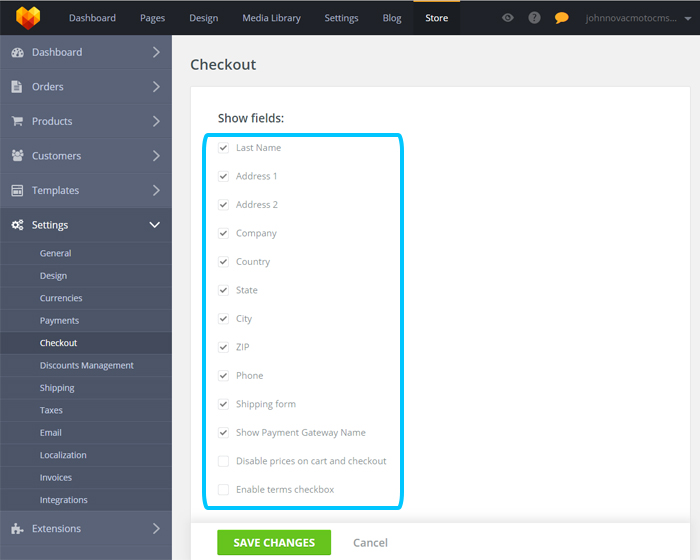700x560 pixels.
Task: Open the orange chat bubble icon
Action: (561, 18)
